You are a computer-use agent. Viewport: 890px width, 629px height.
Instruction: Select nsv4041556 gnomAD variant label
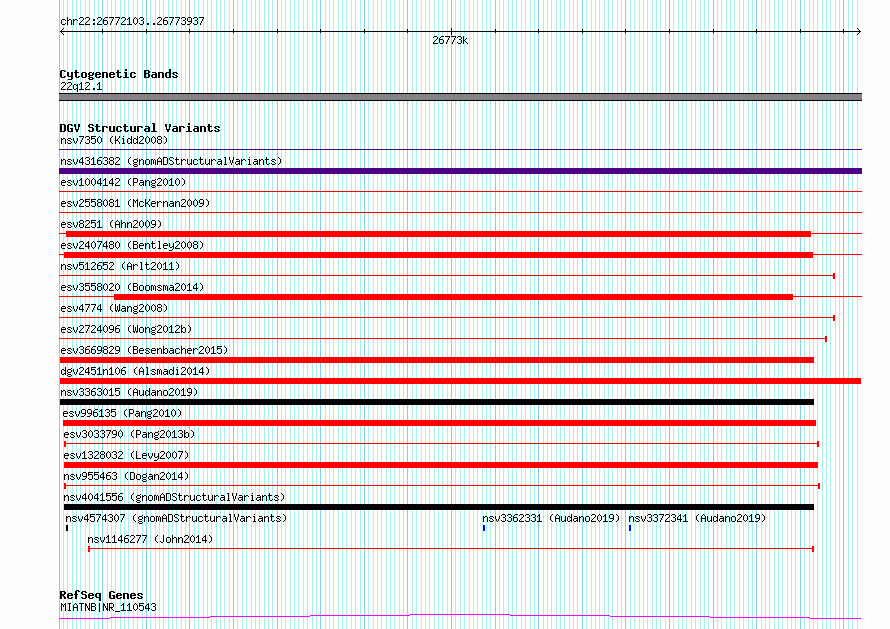click(x=174, y=497)
